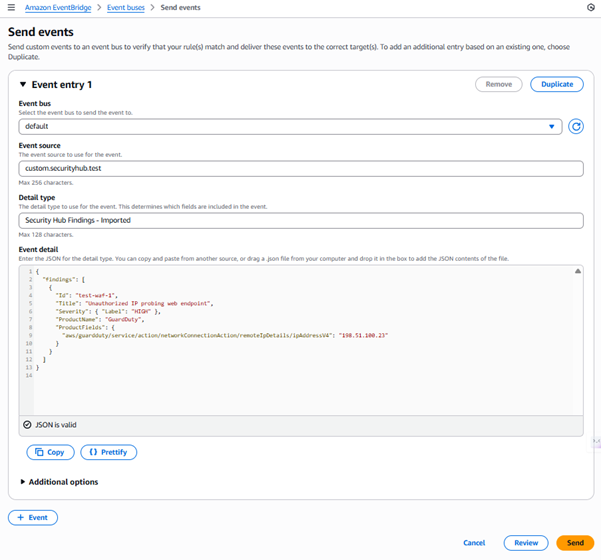
Task: Collapse the Event entry 1 section
Action: (x=23, y=84)
